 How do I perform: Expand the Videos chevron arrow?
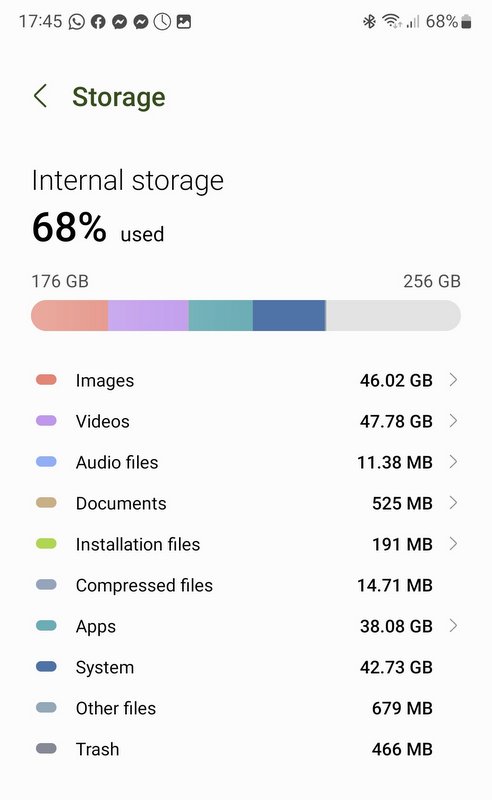pyautogui.click(x=453, y=421)
